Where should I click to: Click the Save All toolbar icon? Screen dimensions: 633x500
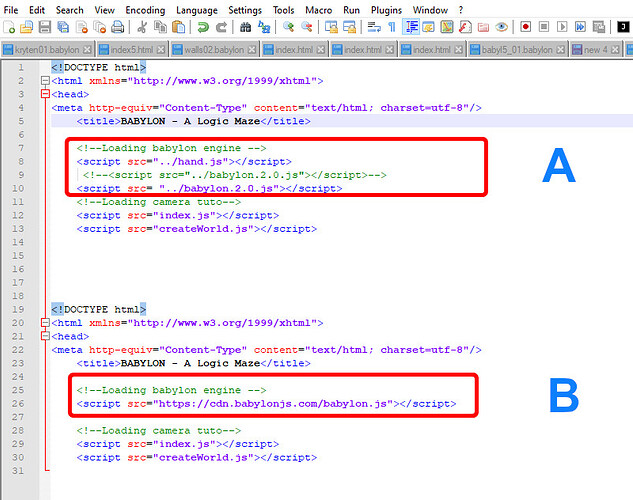coord(63,27)
